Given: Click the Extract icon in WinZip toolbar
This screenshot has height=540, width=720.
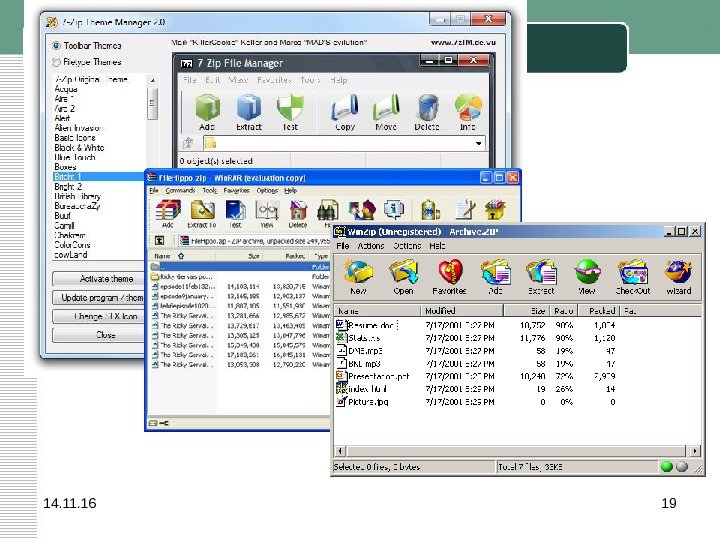Looking at the screenshot, I should coord(541,272).
